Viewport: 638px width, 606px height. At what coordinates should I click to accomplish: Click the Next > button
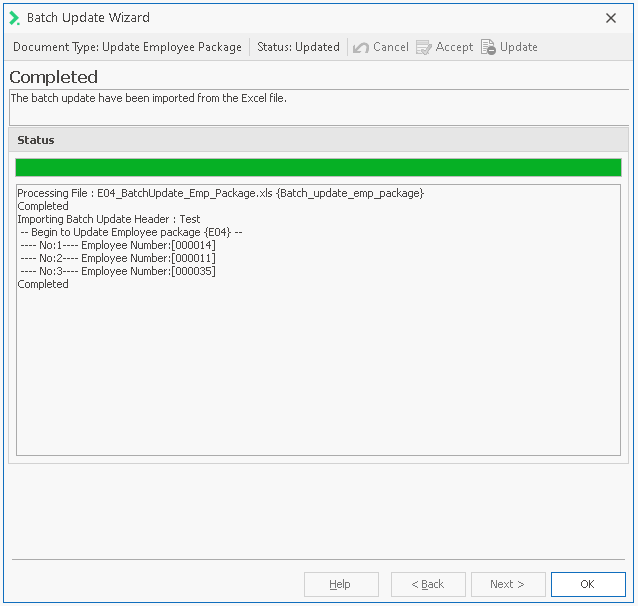tap(508, 584)
